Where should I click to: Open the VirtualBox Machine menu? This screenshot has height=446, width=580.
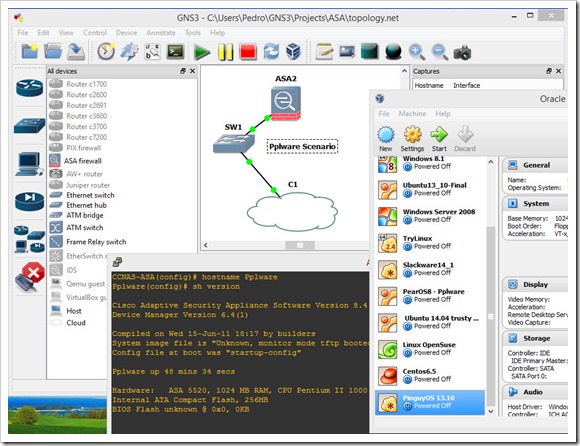(412, 114)
